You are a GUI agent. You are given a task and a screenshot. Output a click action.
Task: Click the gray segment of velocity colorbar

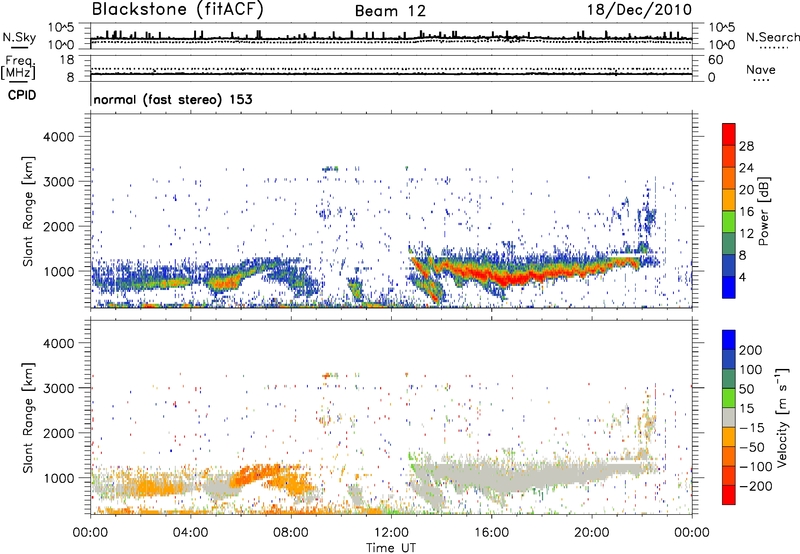[x=729, y=417]
